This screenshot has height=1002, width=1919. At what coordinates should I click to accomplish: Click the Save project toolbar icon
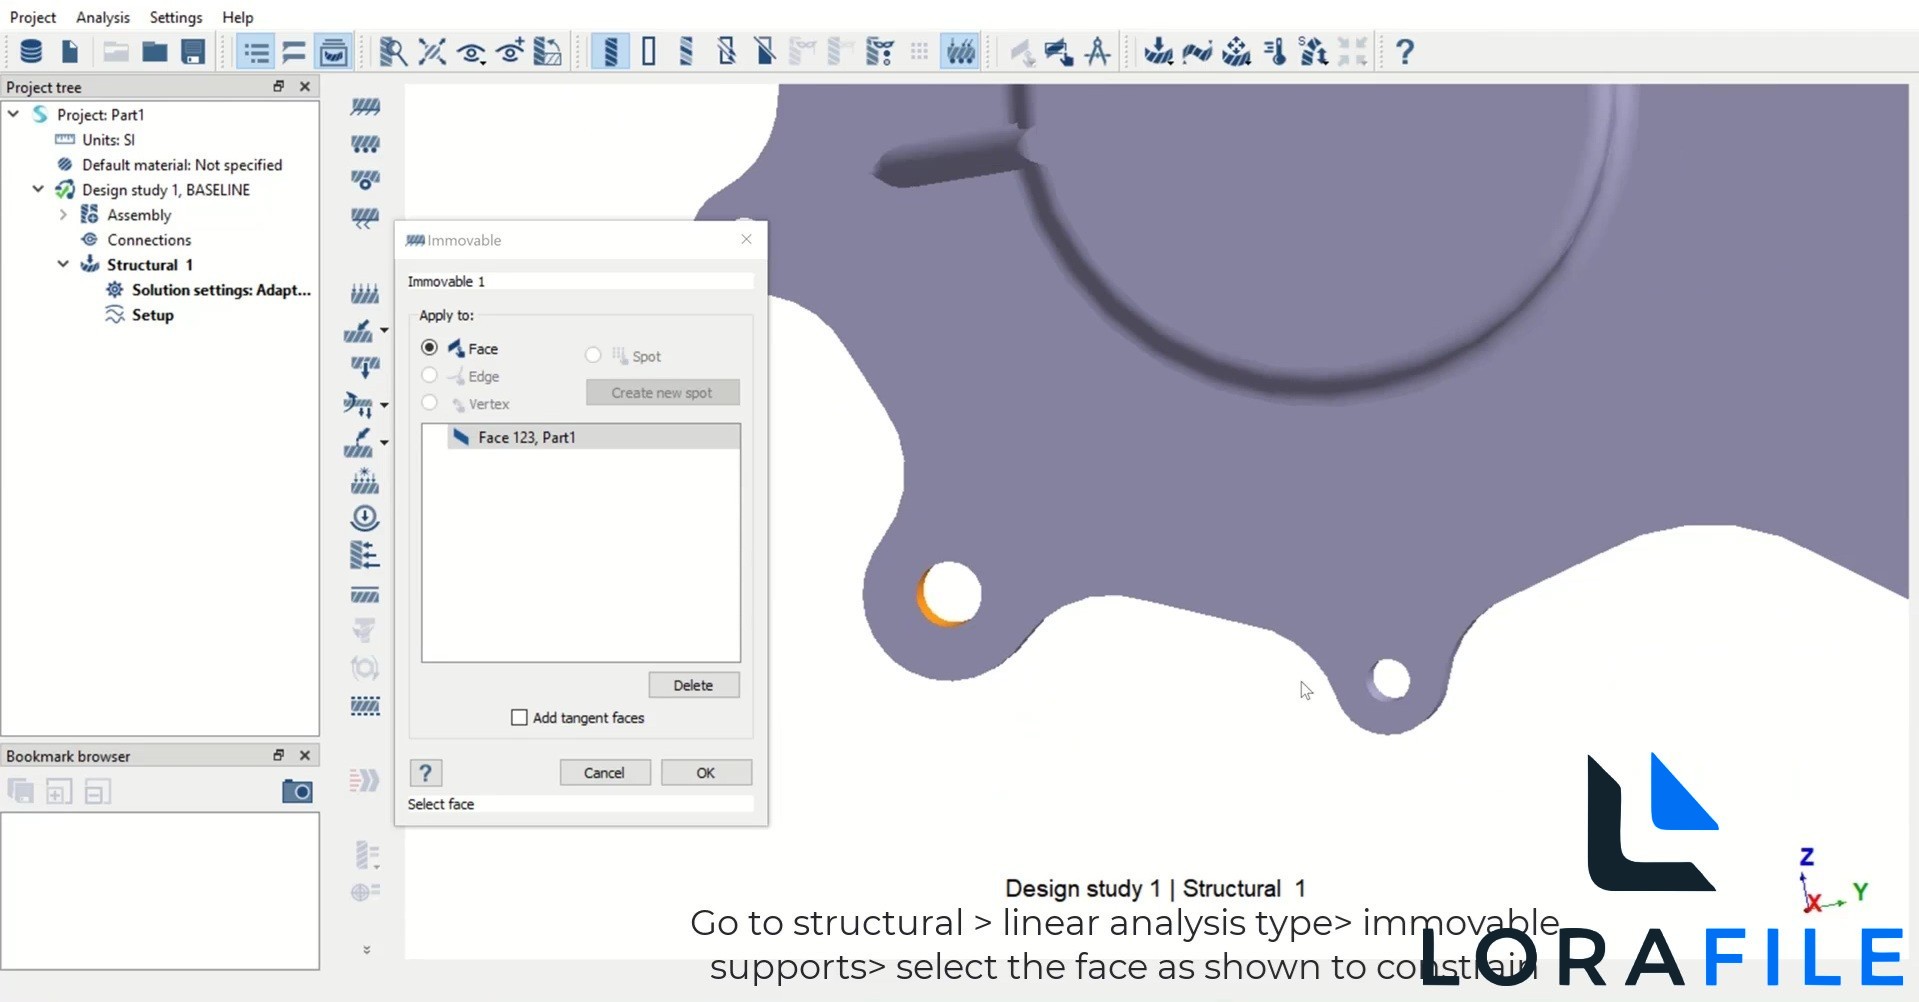coord(193,52)
